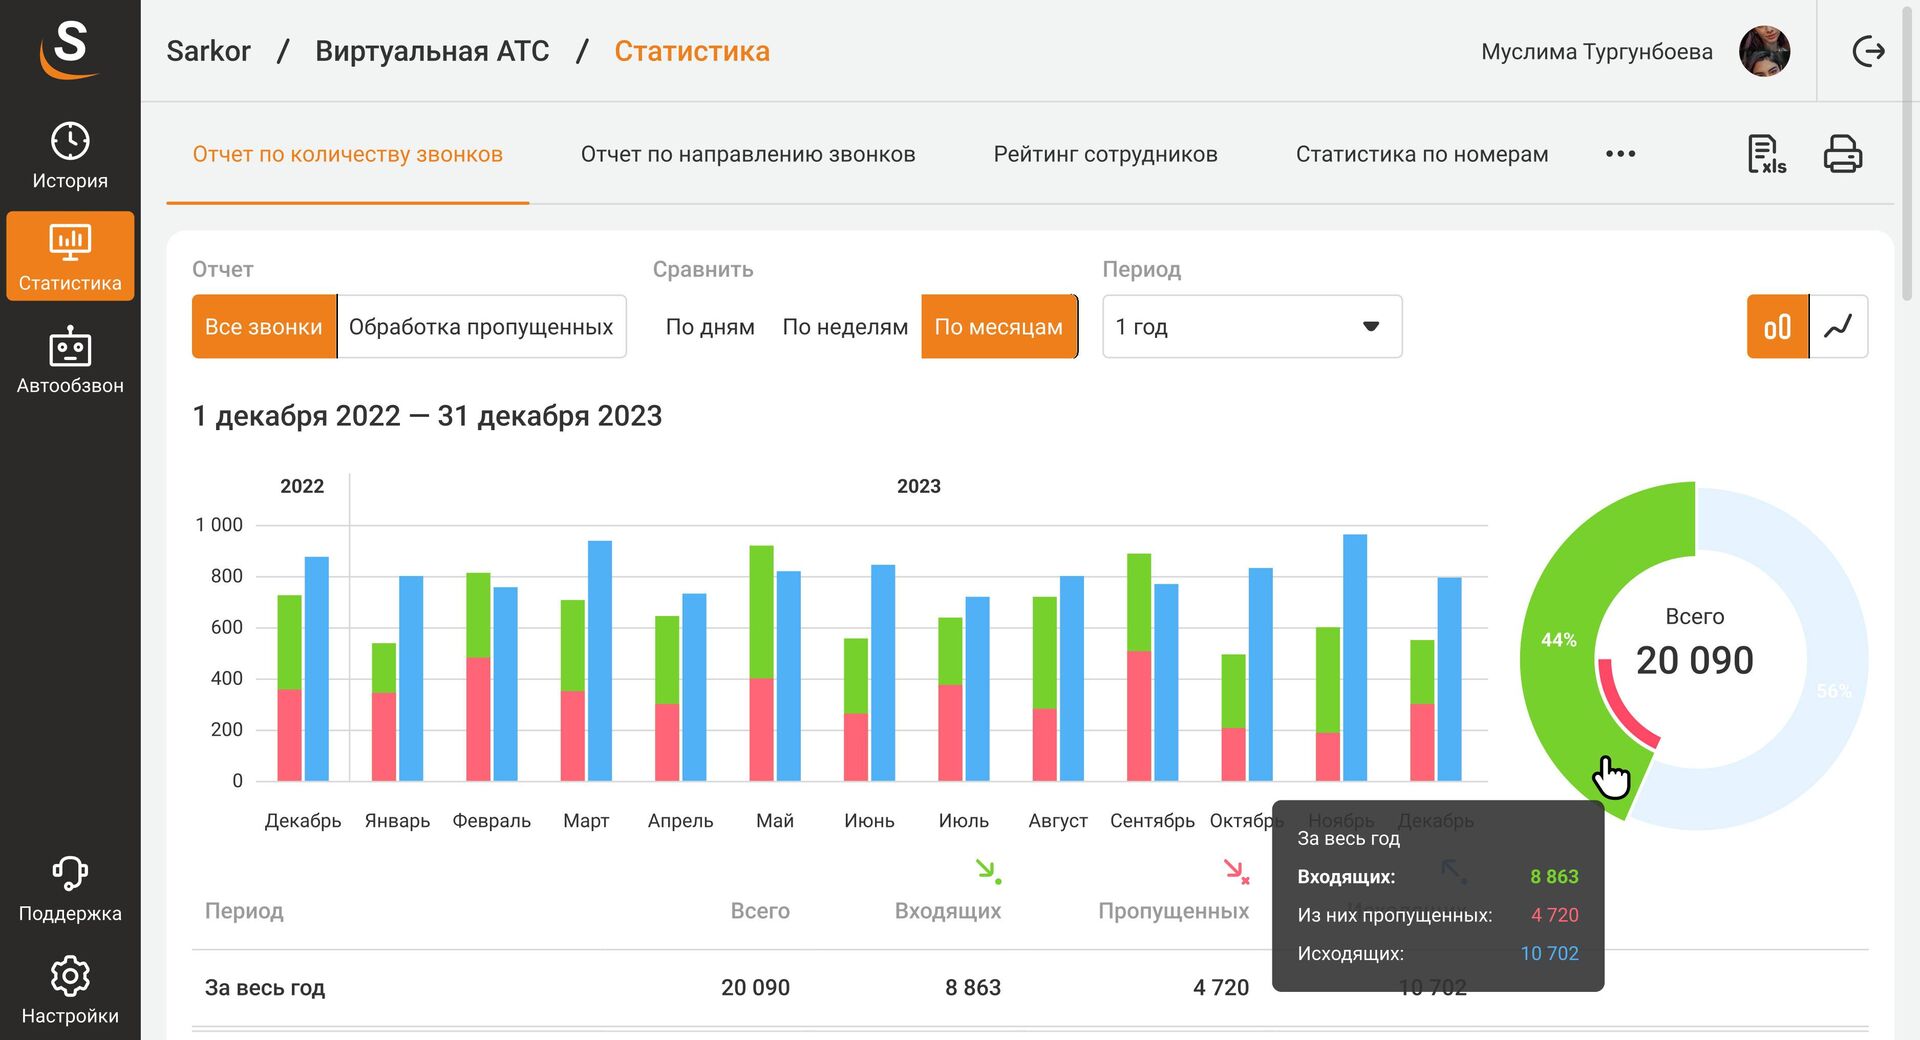Compare По месяцам

coord(999,326)
